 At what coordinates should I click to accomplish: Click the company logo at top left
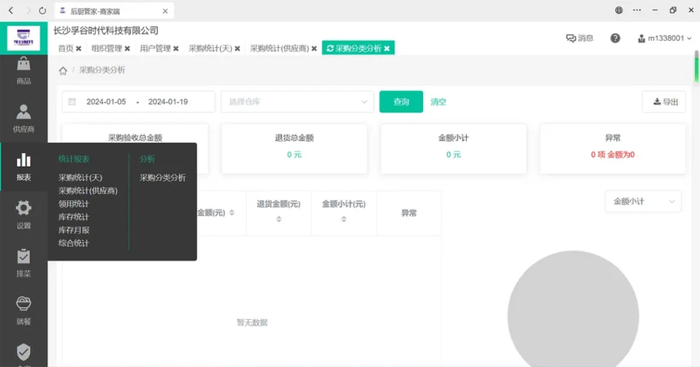(x=24, y=38)
